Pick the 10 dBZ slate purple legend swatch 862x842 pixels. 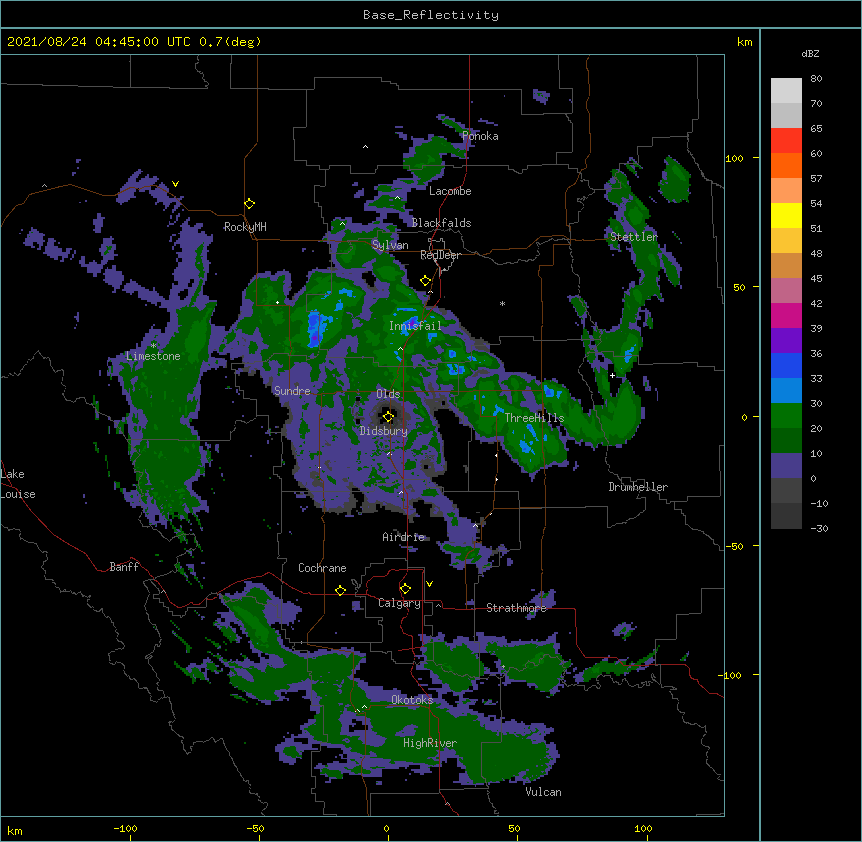click(x=786, y=466)
